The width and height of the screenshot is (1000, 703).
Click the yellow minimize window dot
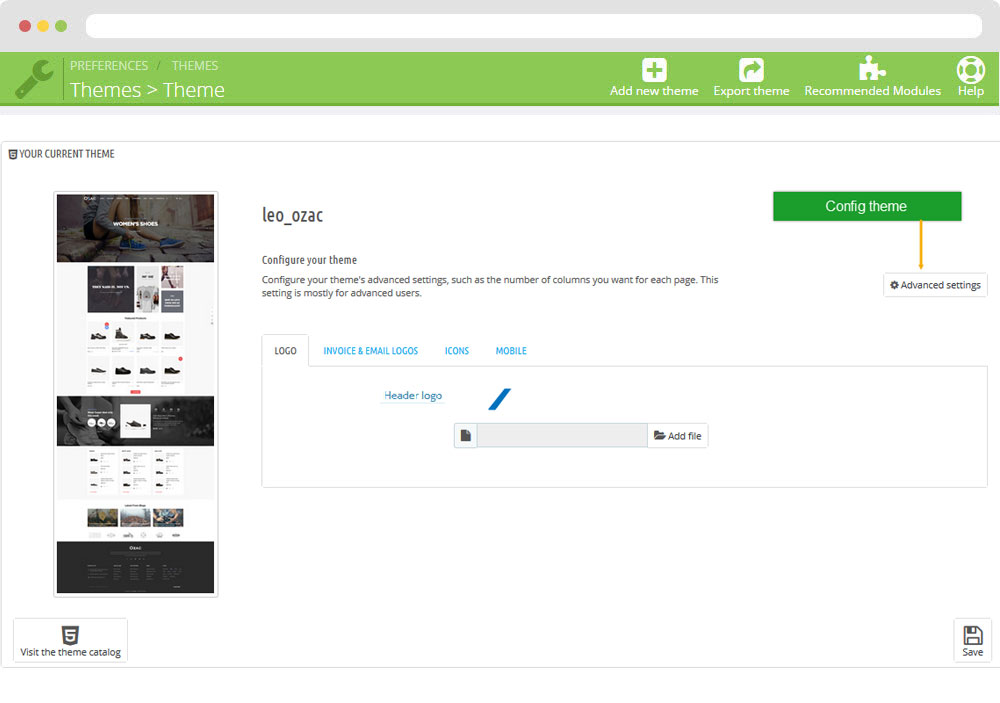click(43, 26)
